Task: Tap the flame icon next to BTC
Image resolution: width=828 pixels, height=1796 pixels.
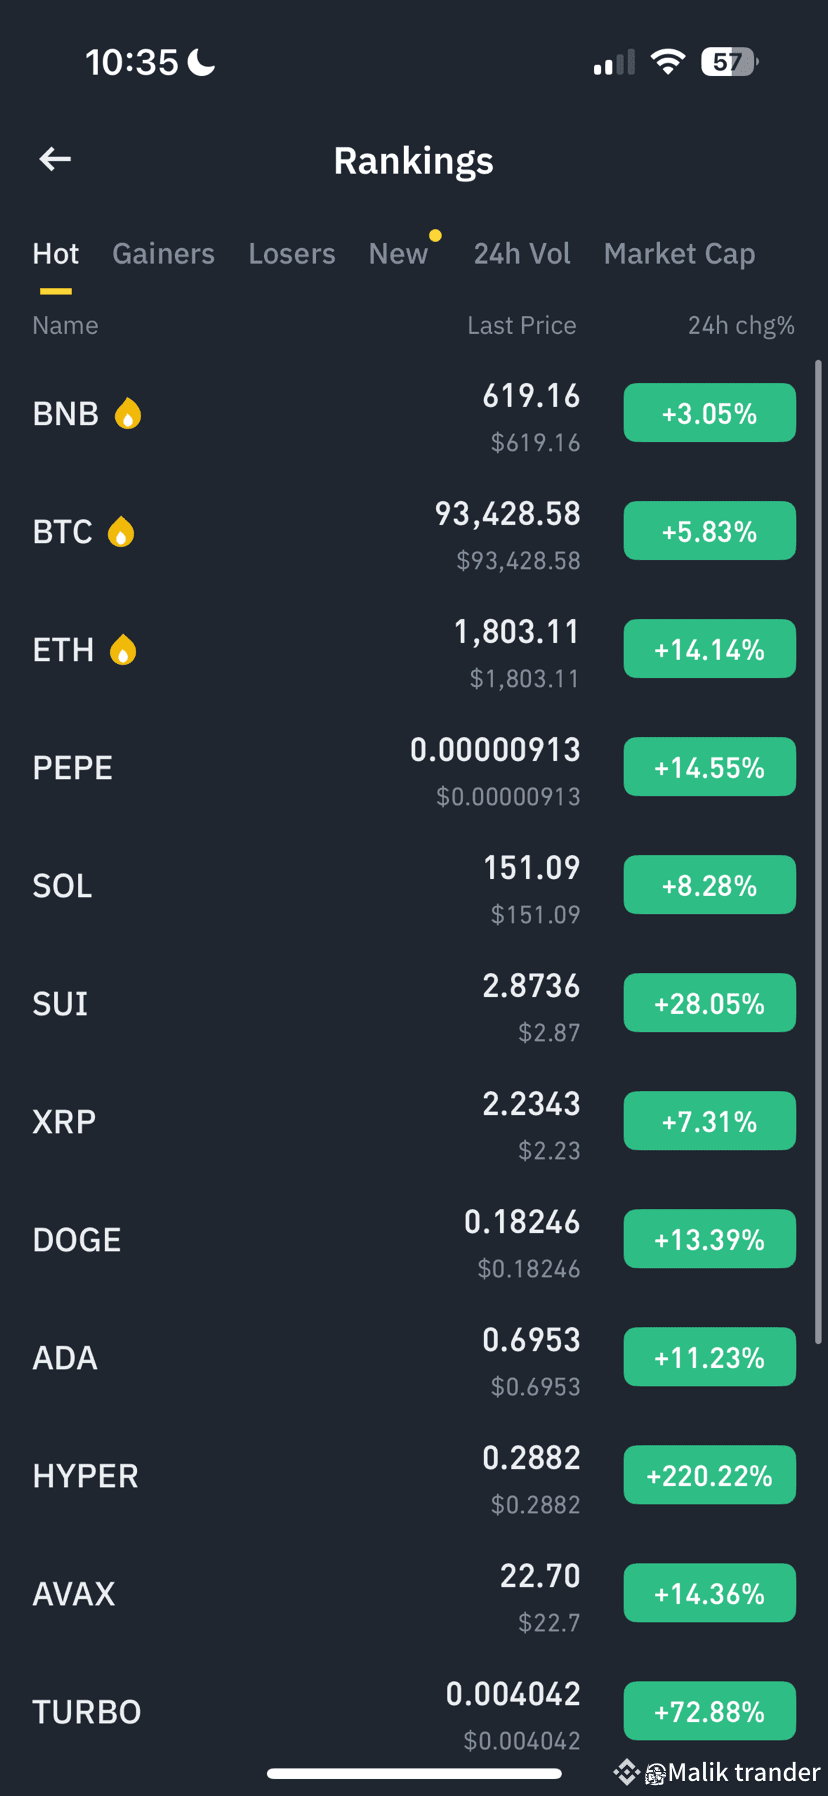Action: (121, 531)
